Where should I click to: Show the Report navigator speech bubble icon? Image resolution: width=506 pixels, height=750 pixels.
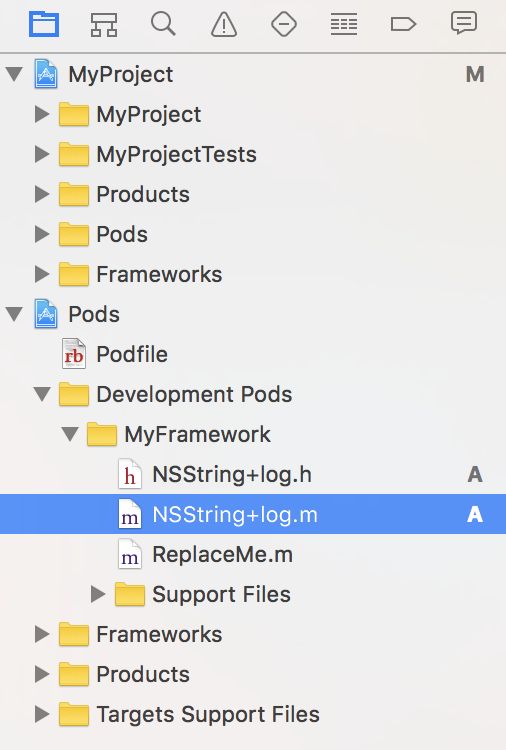(463, 23)
